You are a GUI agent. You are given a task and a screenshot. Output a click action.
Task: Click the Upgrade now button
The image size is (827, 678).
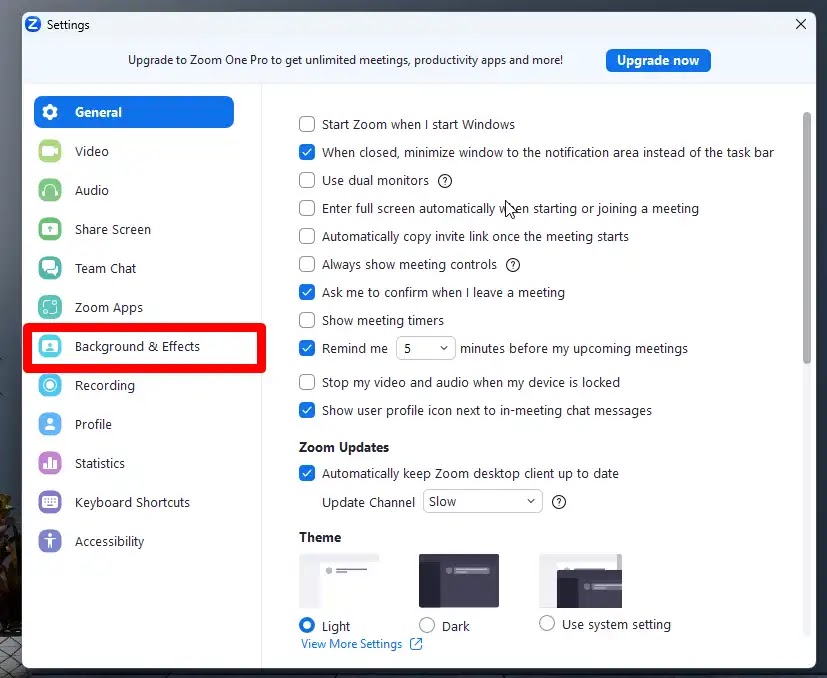coord(658,61)
